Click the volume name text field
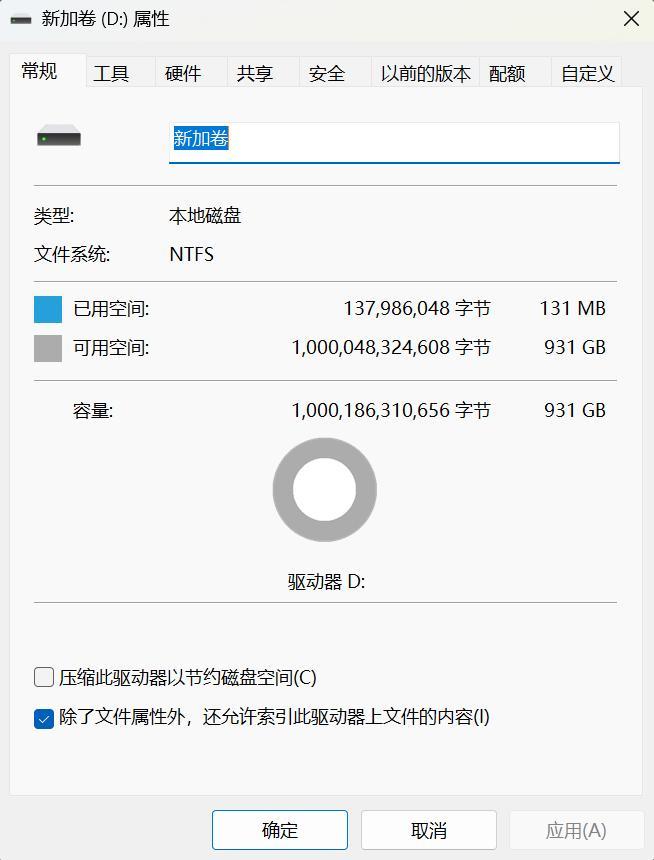This screenshot has height=860, width=654. [x=394, y=143]
